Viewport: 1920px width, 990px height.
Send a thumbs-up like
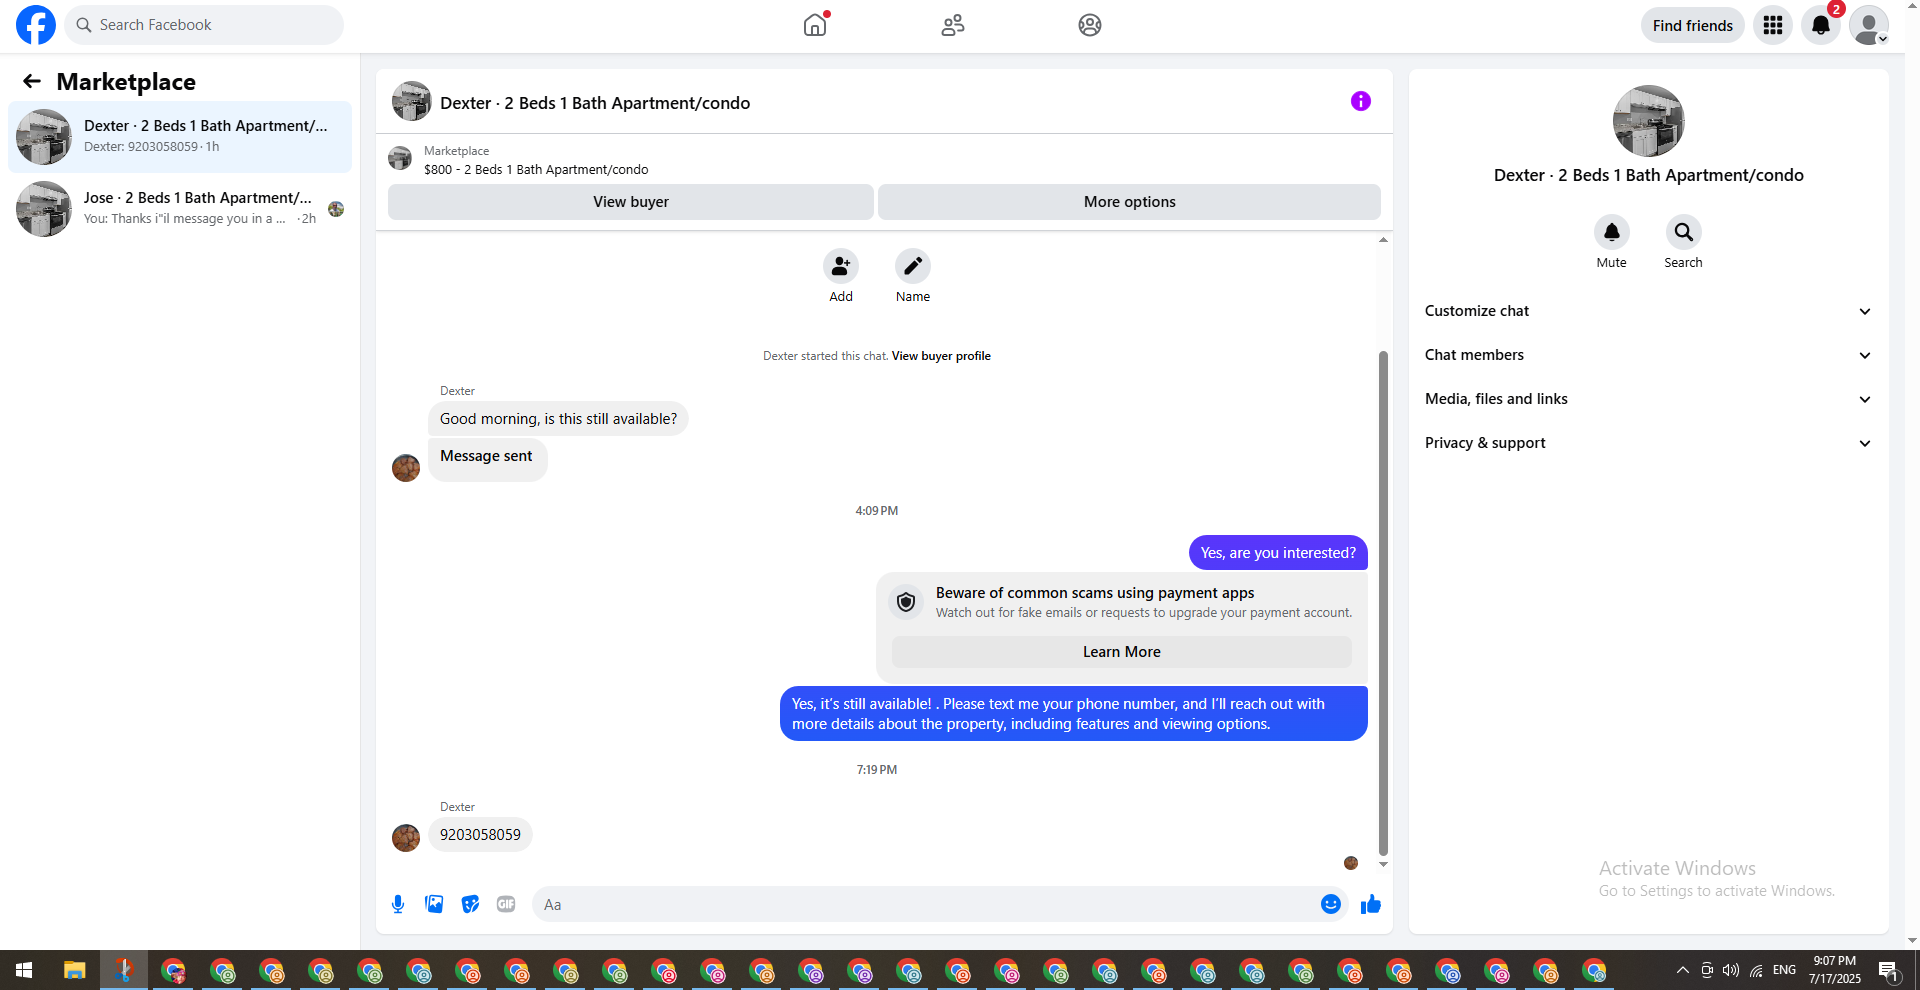(x=1371, y=904)
